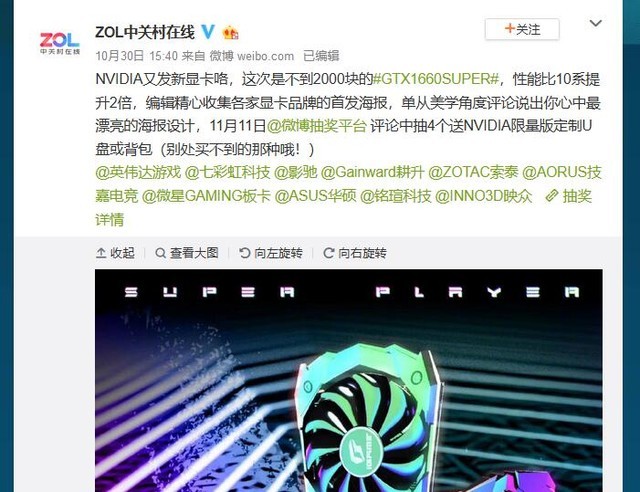640x492 pixels.
Task: Collapse the image with 收起
Action: coord(115,253)
